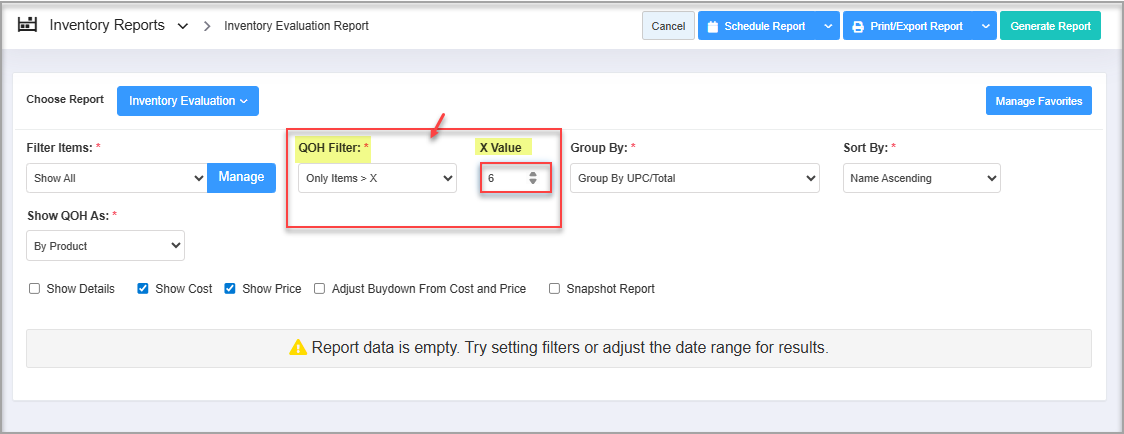Click the Print/Export Report button
Image resolution: width=1124 pixels, height=434 pixels.
[908, 26]
